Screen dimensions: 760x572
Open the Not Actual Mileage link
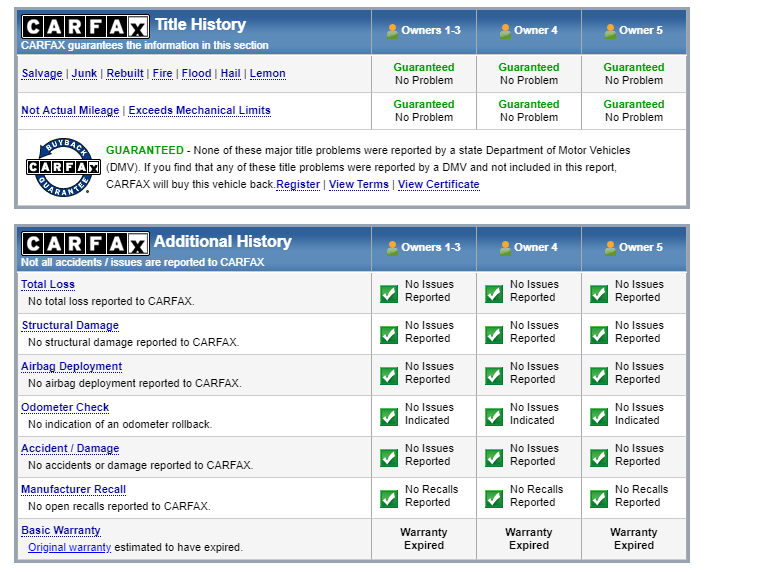point(70,111)
